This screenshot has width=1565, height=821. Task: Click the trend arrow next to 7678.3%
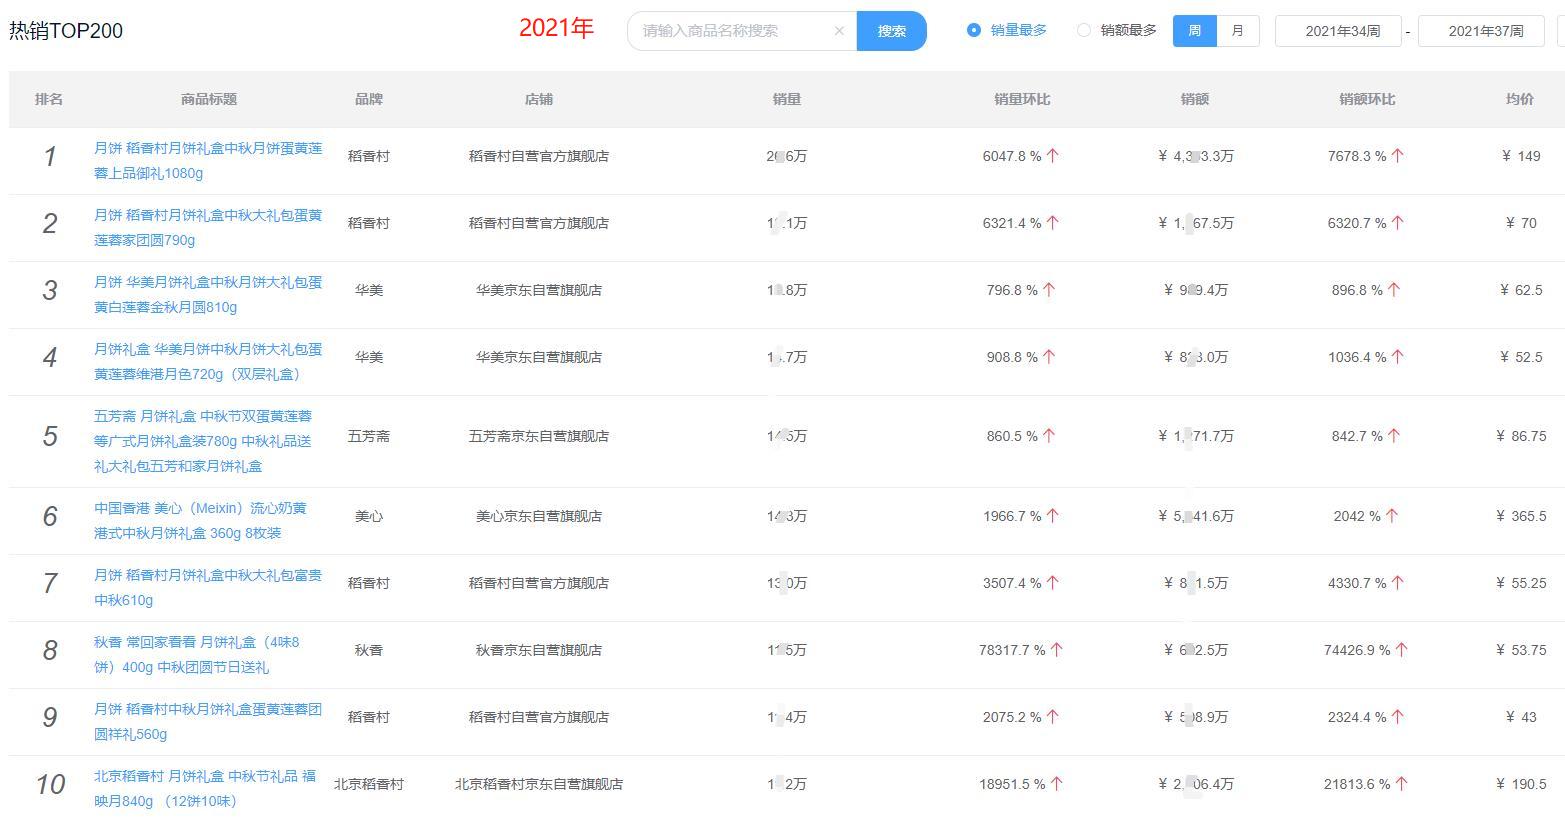coord(1399,156)
